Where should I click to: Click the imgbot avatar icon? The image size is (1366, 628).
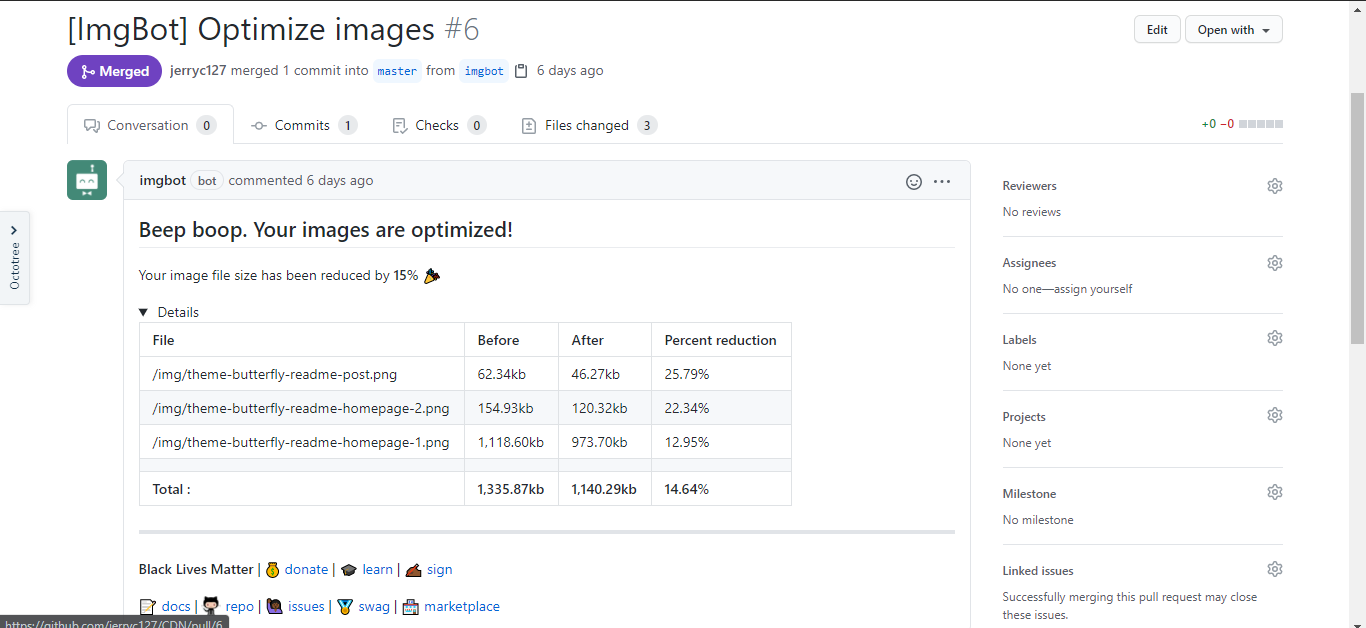coord(87,180)
